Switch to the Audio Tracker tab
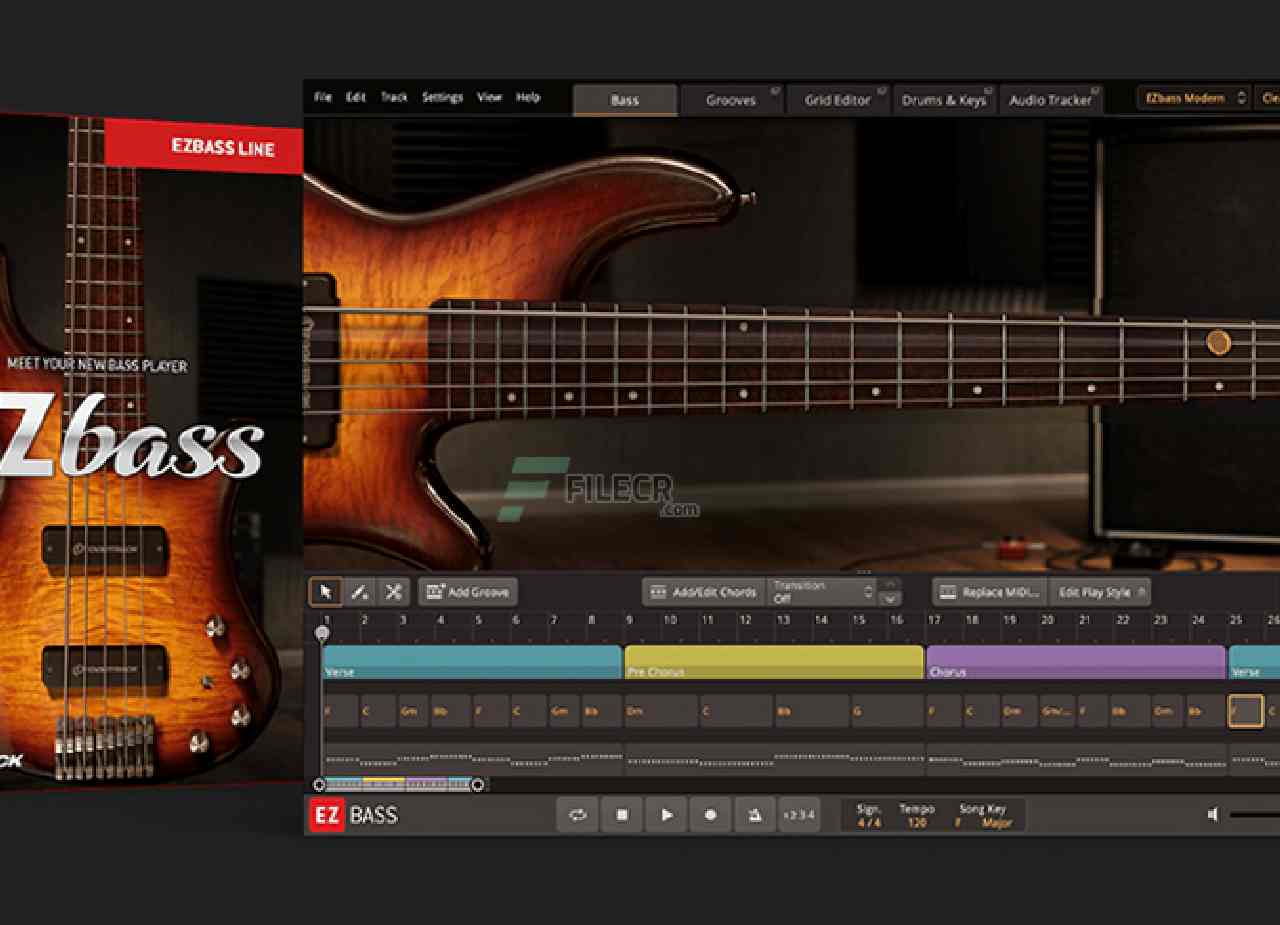Image resolution: width=1280 pixels, height=925 pixels. 1051,100
